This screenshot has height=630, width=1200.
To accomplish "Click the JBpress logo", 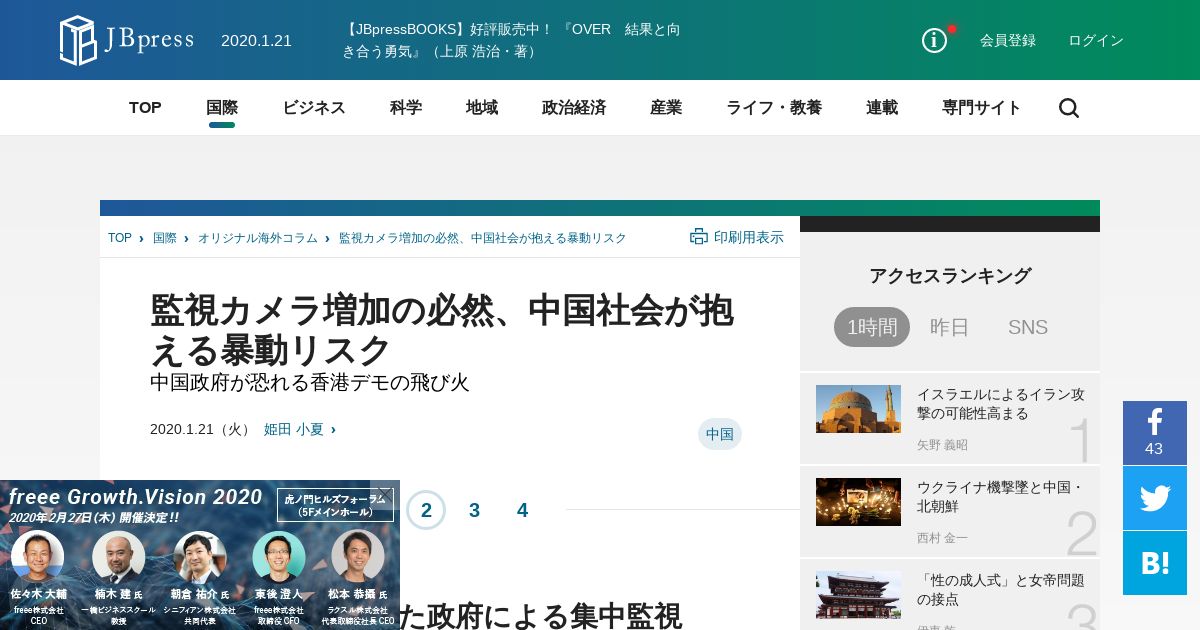I will 126,40.
